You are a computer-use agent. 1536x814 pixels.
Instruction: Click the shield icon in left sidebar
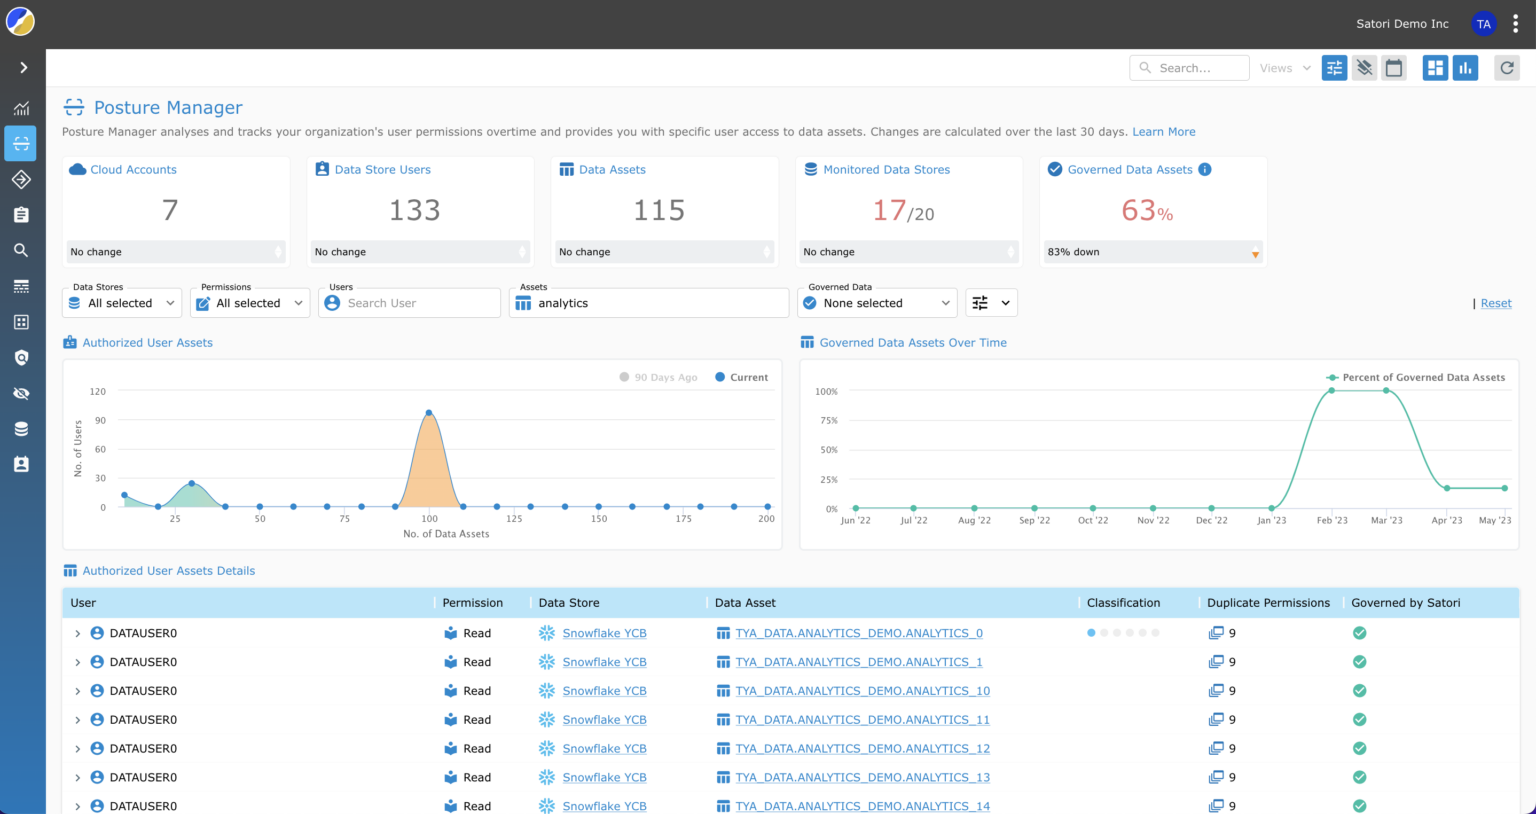21,358
